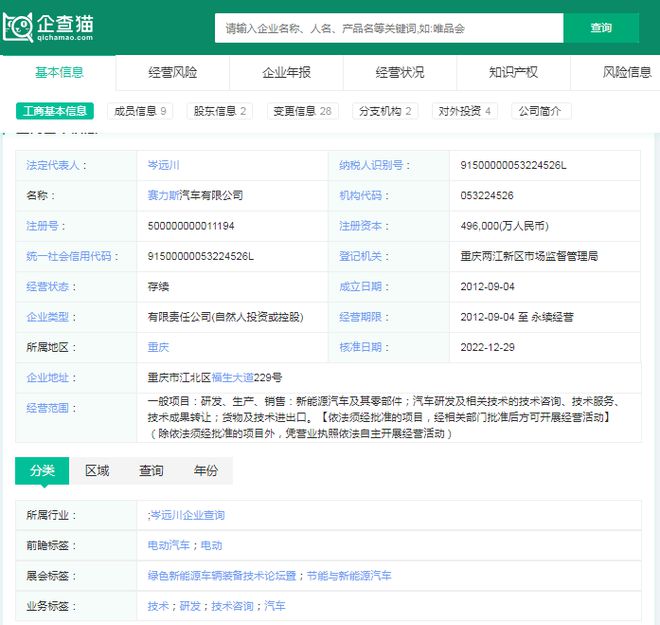Click the 电动汽车 tag link
The height and width of the screenshot is (625, 660).
point(168,545)
